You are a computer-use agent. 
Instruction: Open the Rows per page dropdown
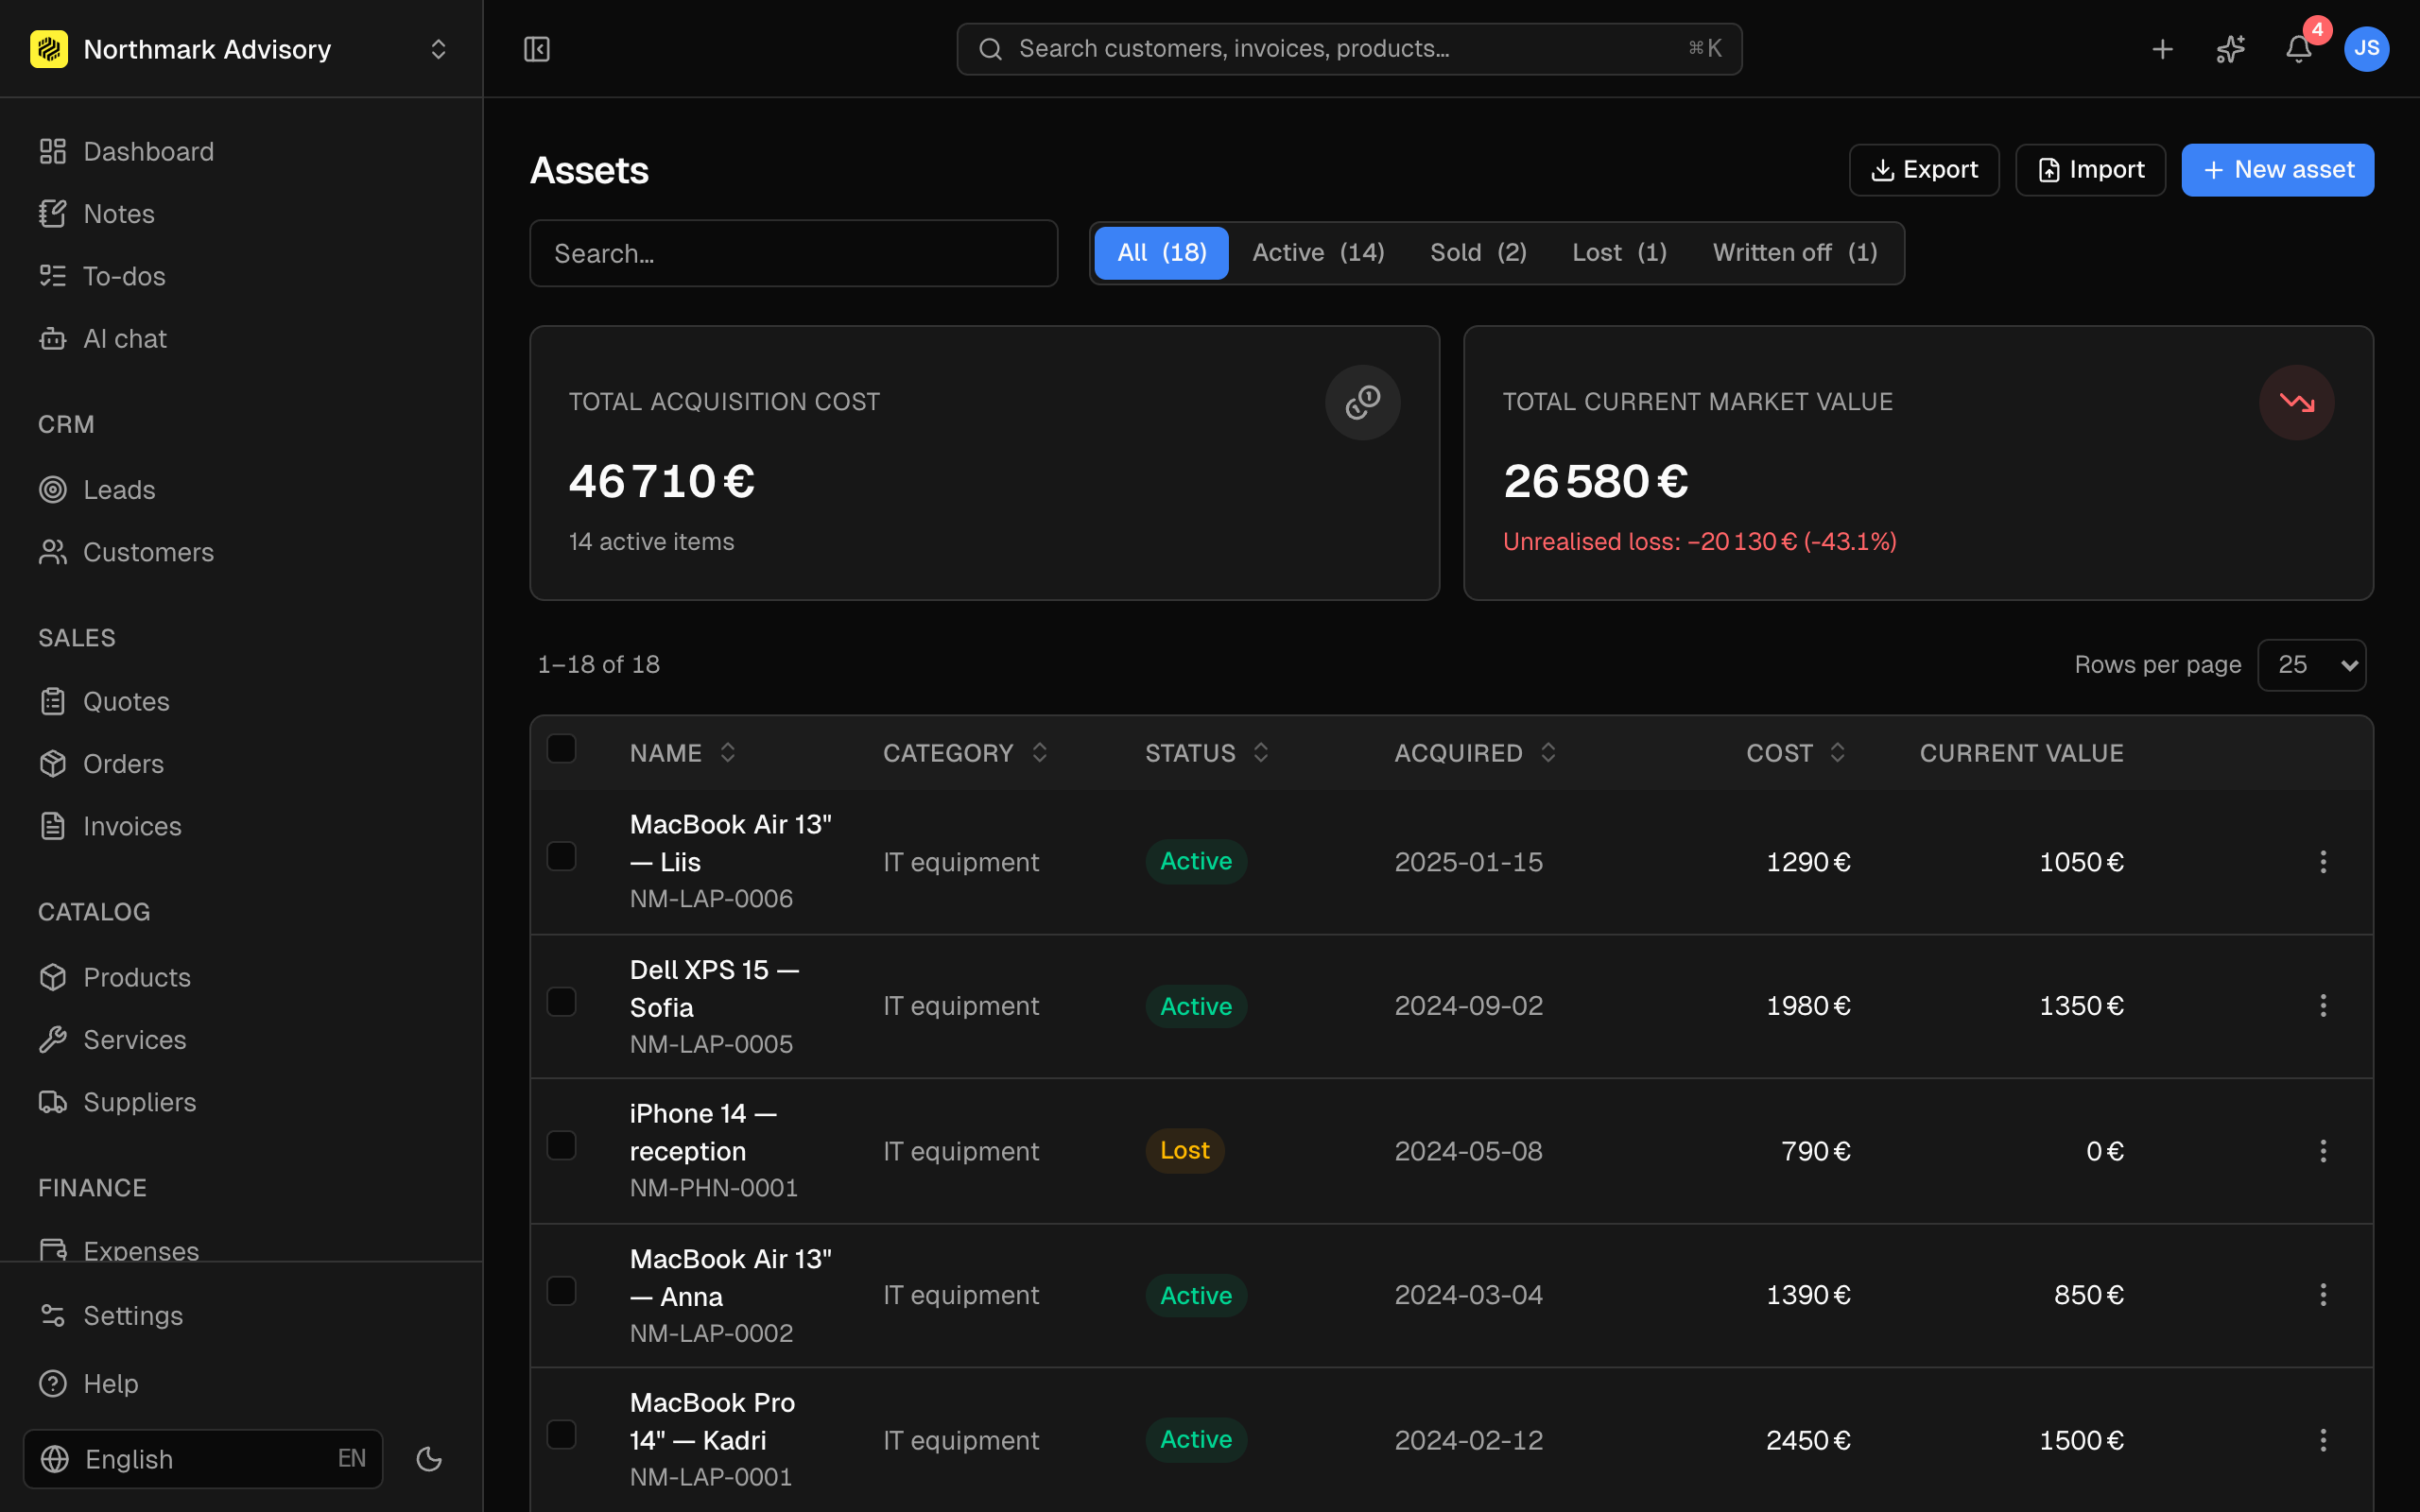(x=2311, y=665)
